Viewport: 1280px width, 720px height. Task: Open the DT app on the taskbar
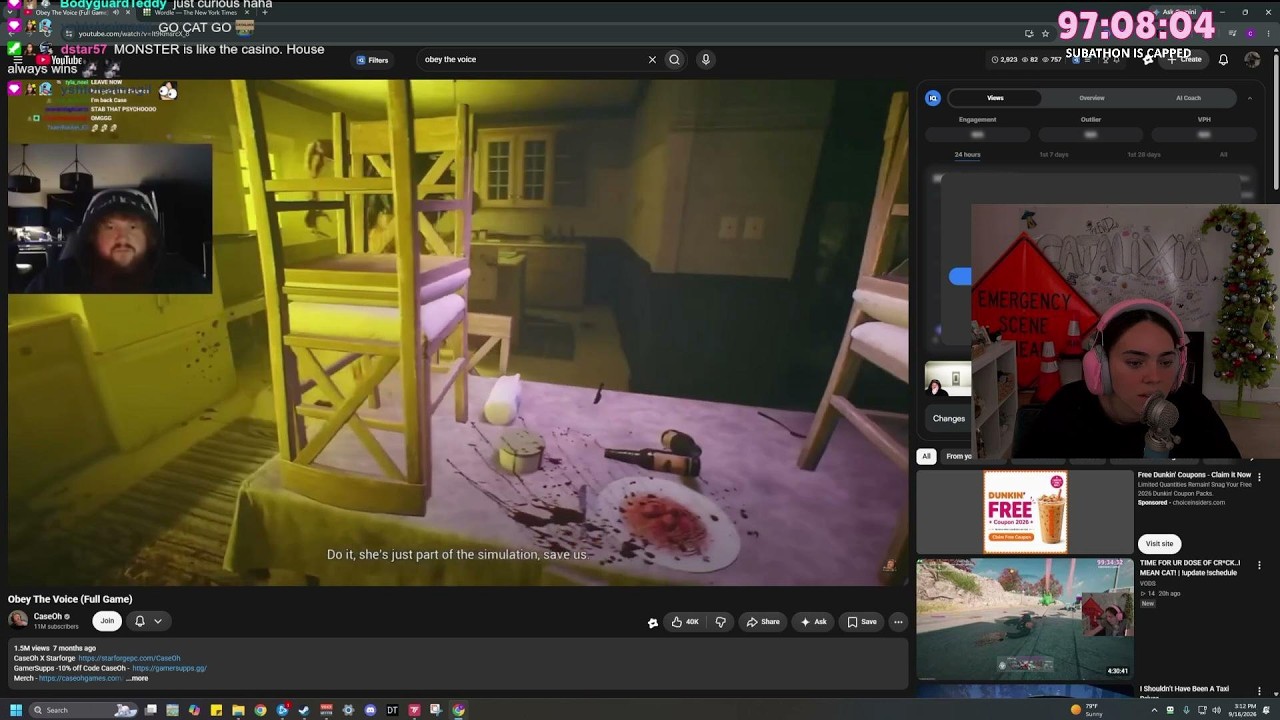pyautogui.click(x=392, y=710)
